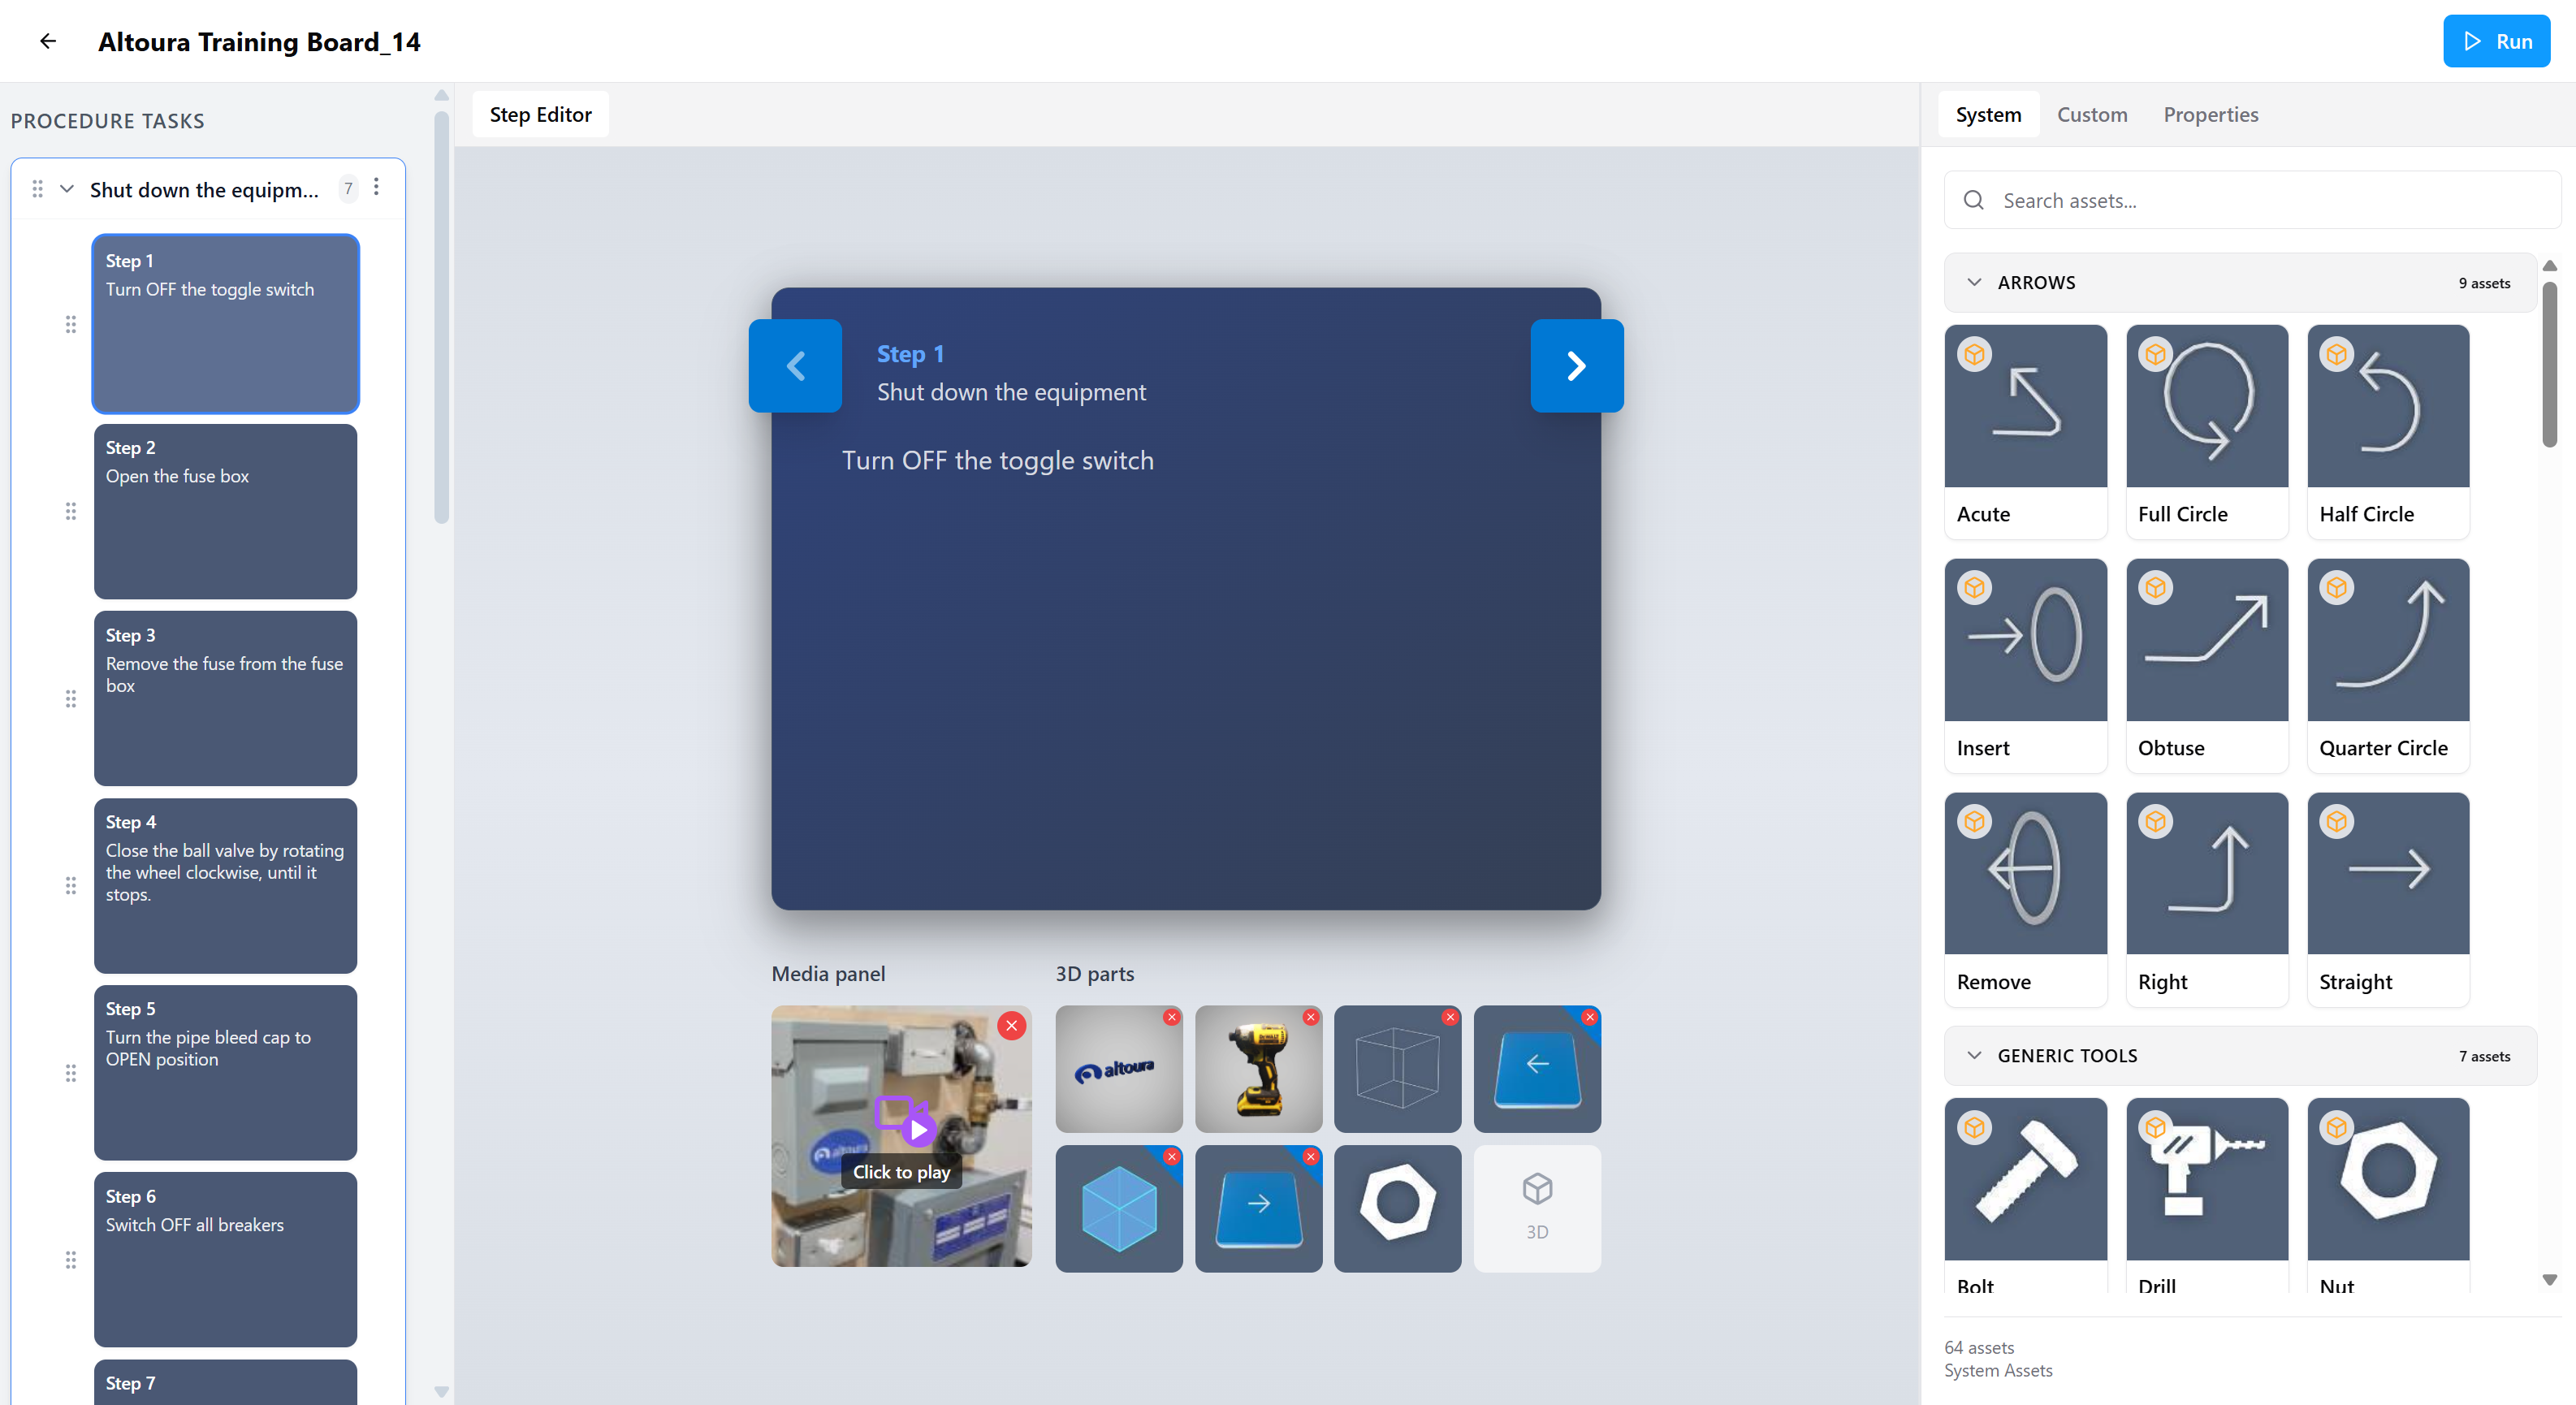Select the Insert arrow asset
Image resolution: width=2576 pixels, height=1405 pixels.
(x=2025, y=665)
